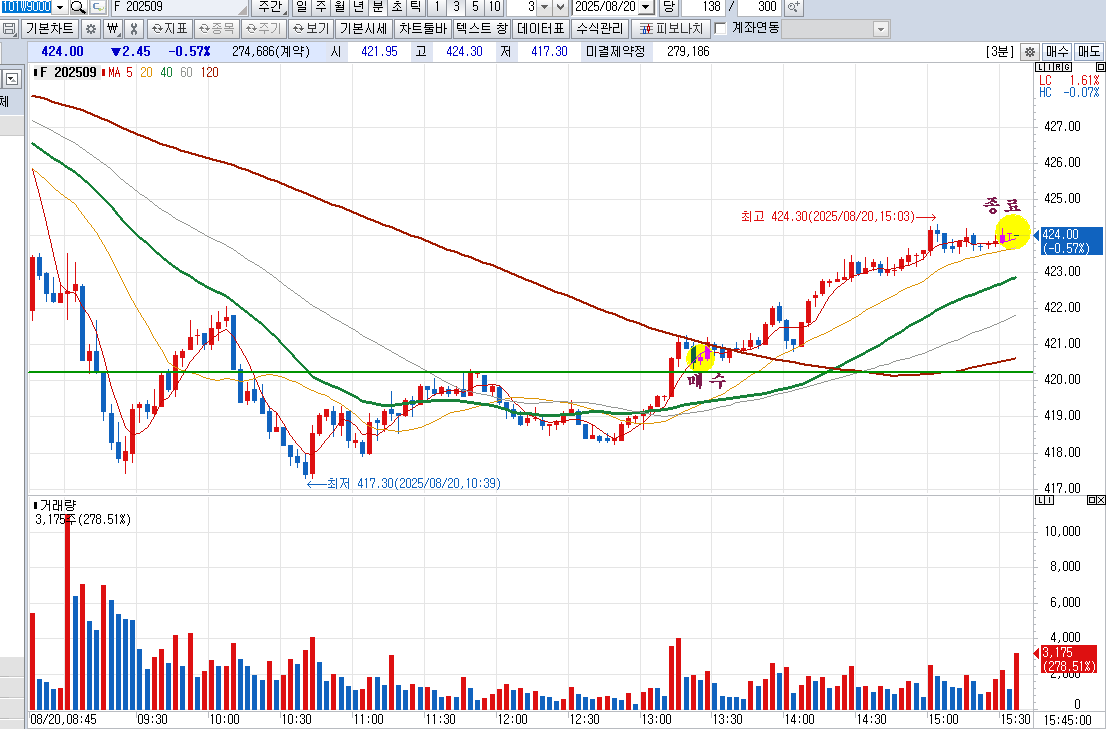Viewport: 1106px width, 729px height.
Task: Click the 매도 sell button
Action: [1088, 51]
